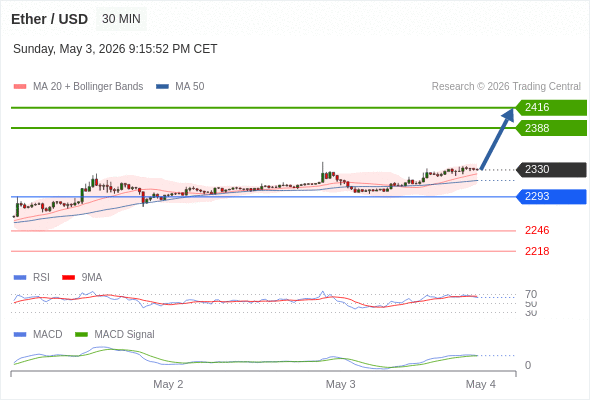The height and width of the screenshot is (400, 590).
Task: Click the 2293 blue pivot price tag
Action: tap(551, 197)
